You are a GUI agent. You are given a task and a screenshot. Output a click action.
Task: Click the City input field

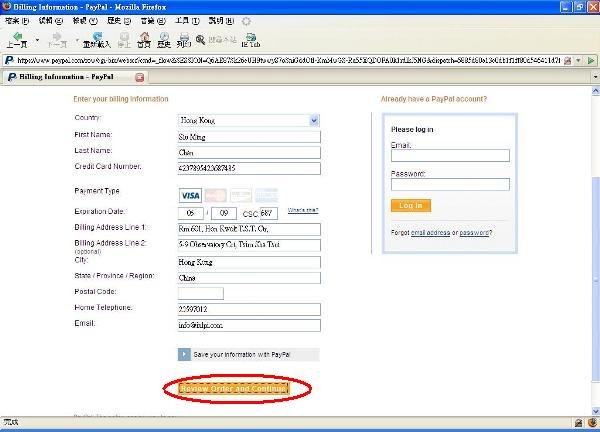point(249,262)
